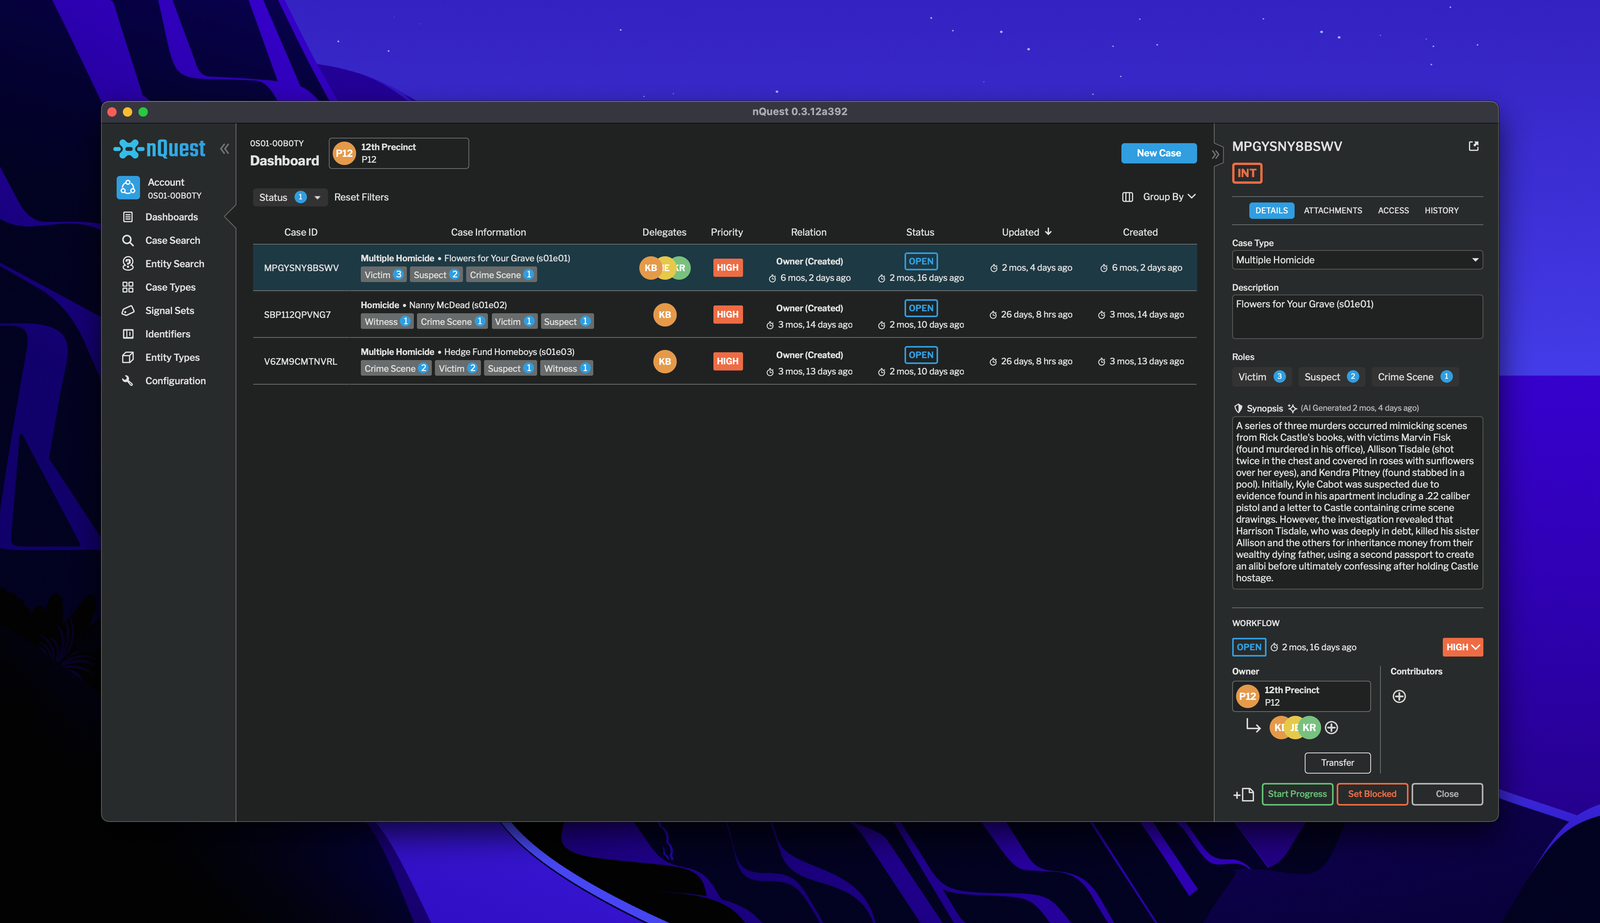Select case row SBP112QPVNG7
Screen dimensions: 1600x923
pos(725,315)
